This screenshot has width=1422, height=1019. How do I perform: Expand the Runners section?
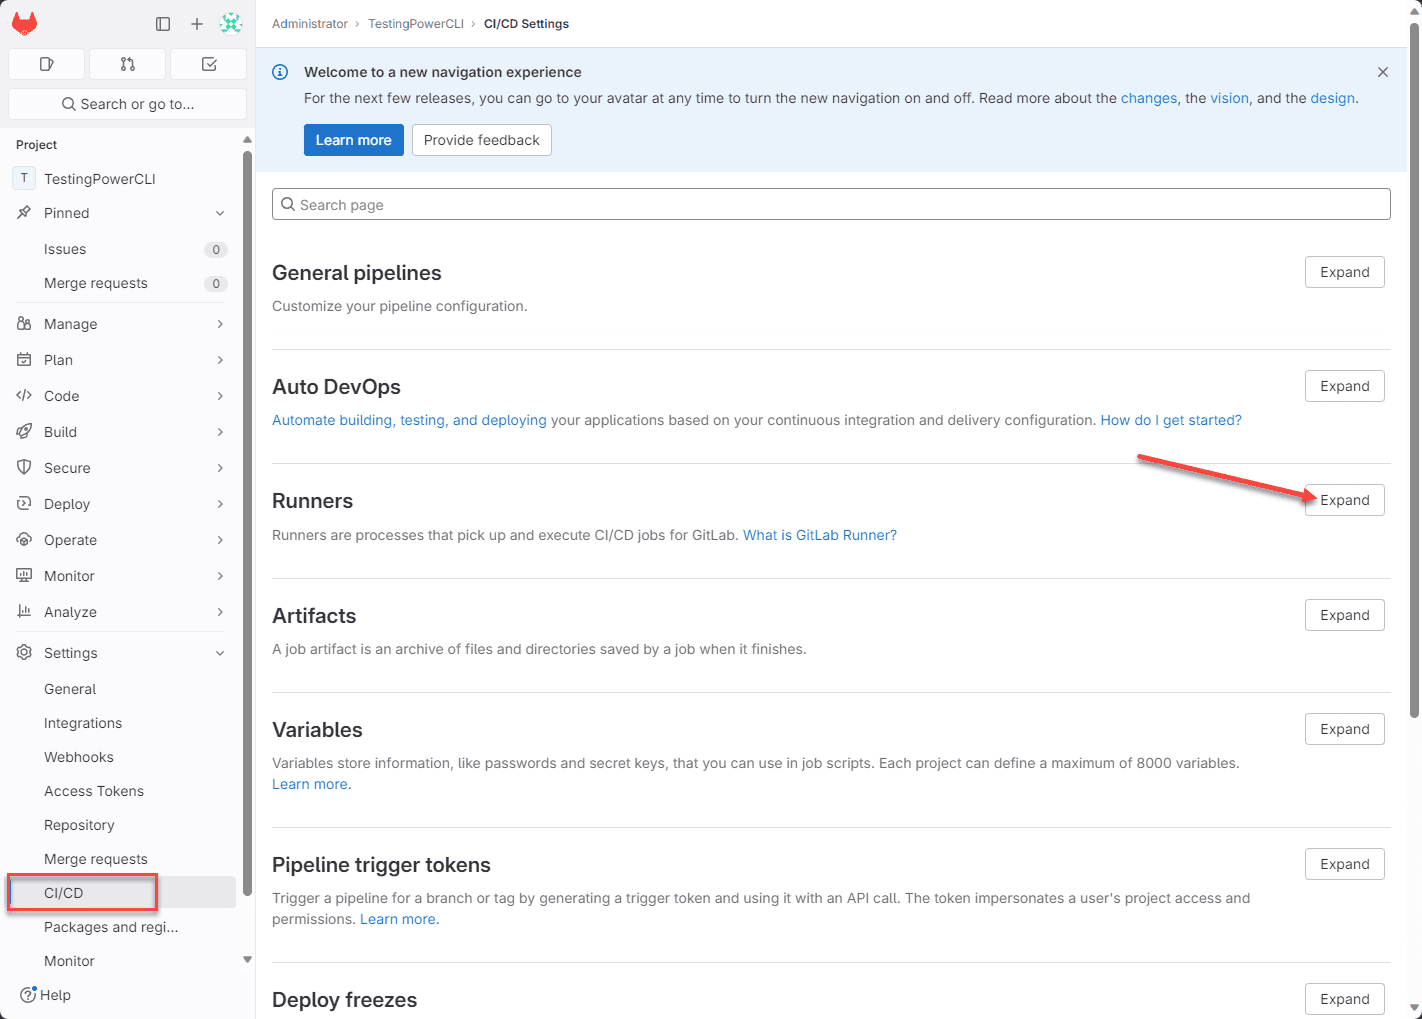pos(1344,500)
